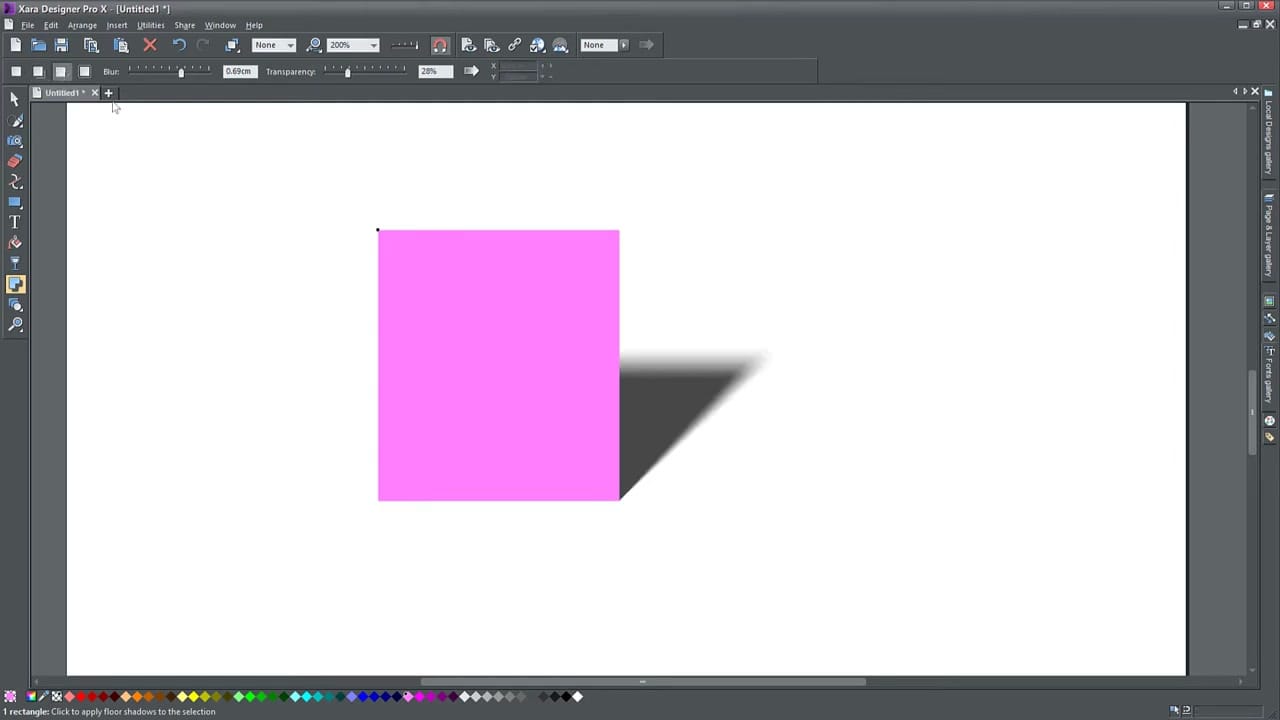Switch shadow type to wall shadow
The image size is (1280, 720).
38,71
